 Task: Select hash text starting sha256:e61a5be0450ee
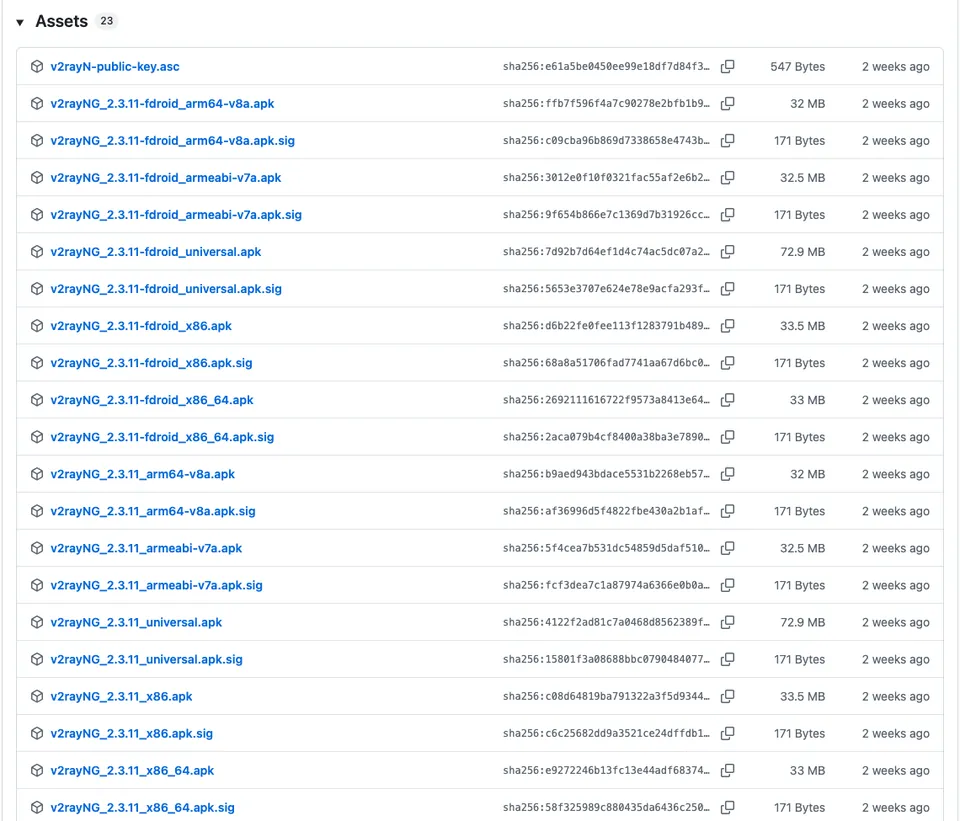606,66
